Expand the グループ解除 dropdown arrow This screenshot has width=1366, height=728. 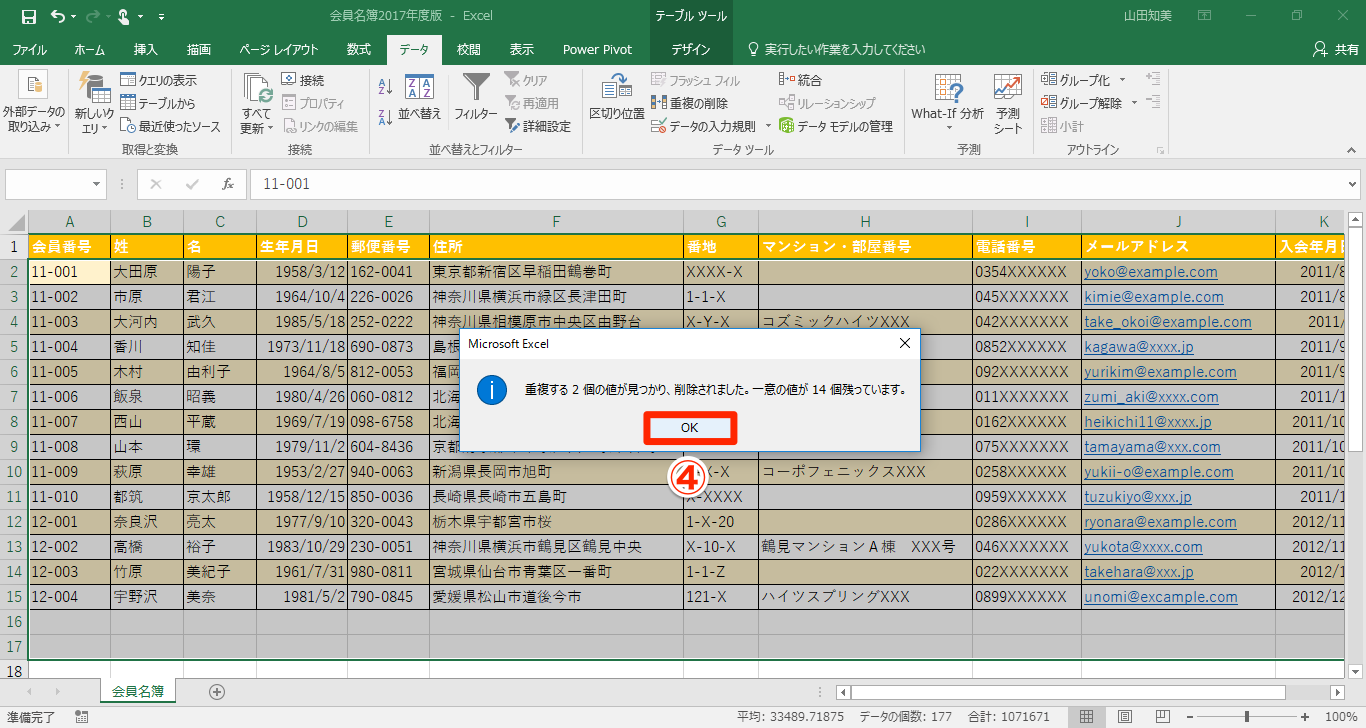[1134, 103]
